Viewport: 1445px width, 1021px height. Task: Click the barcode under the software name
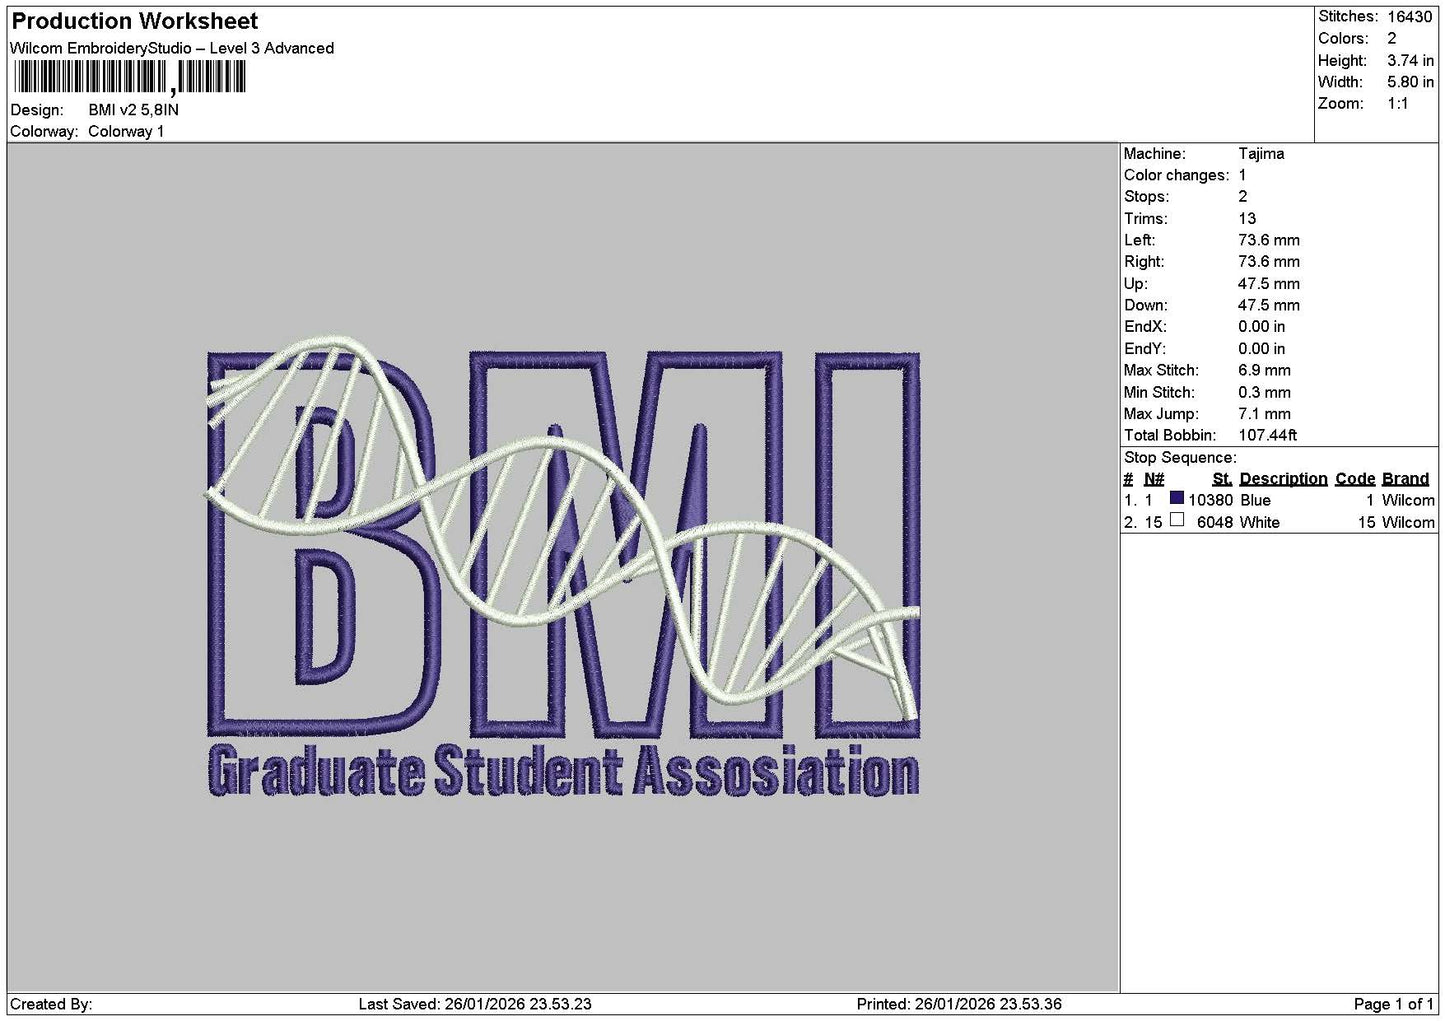[130, 77]
